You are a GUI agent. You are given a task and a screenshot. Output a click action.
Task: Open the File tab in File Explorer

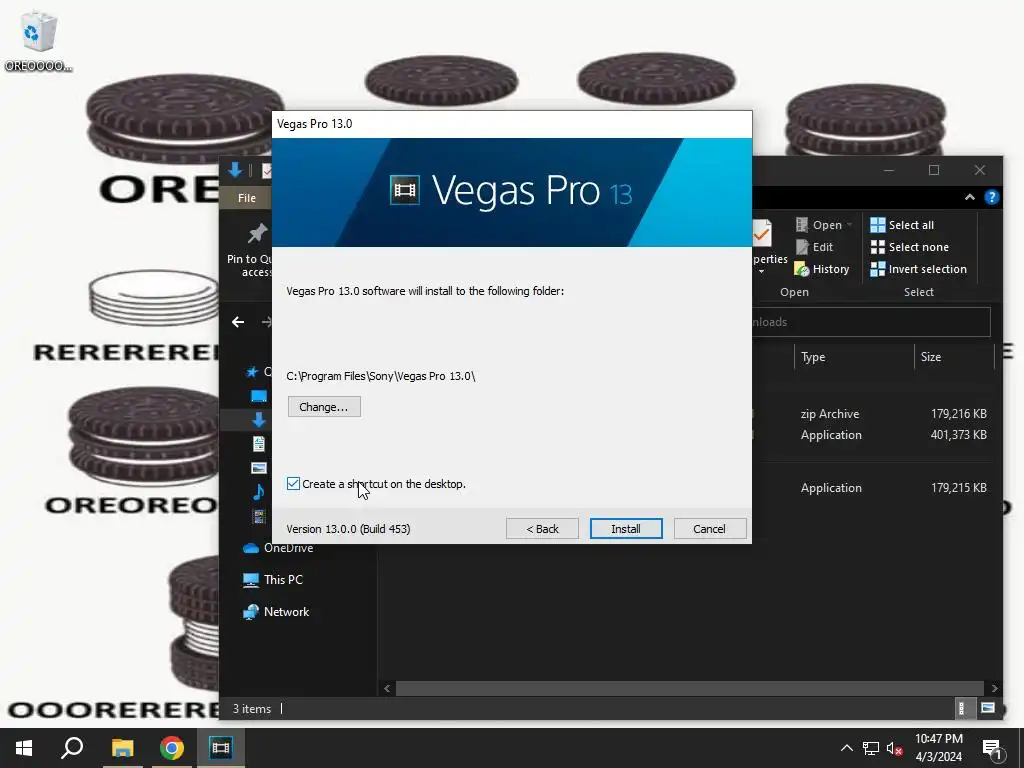[x=247, y=198]
